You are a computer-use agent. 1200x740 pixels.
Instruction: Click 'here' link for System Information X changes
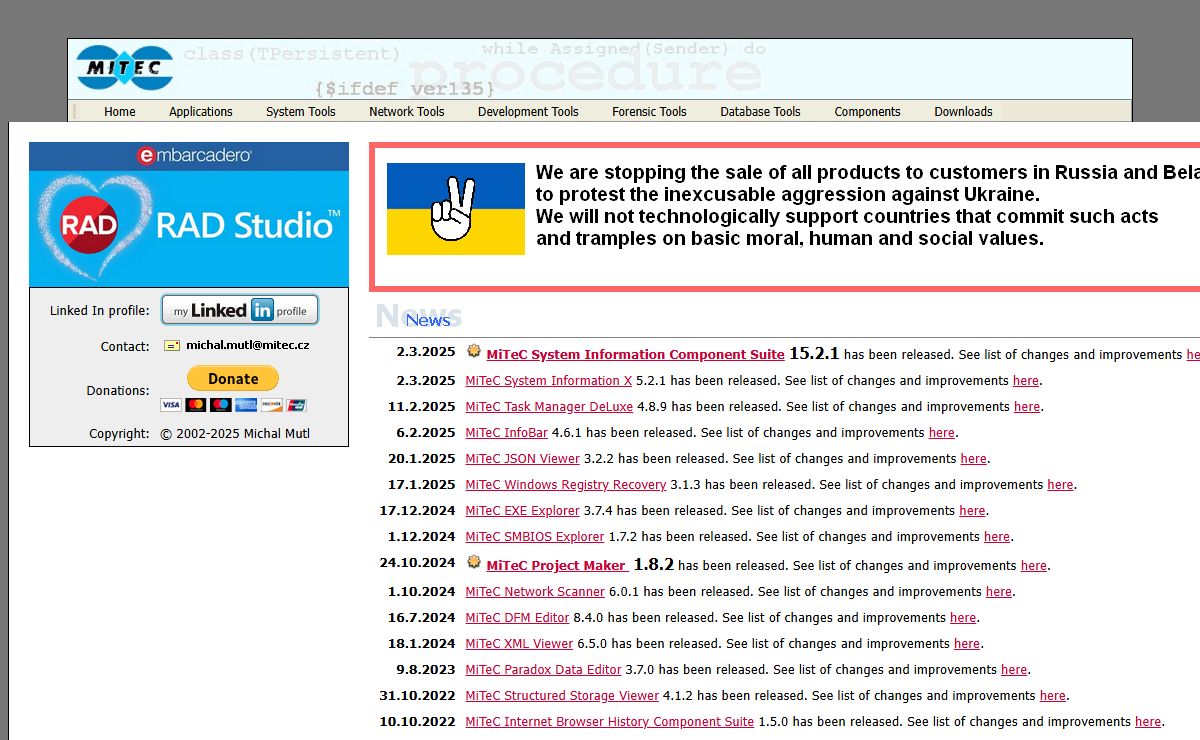pos(1026,381)
